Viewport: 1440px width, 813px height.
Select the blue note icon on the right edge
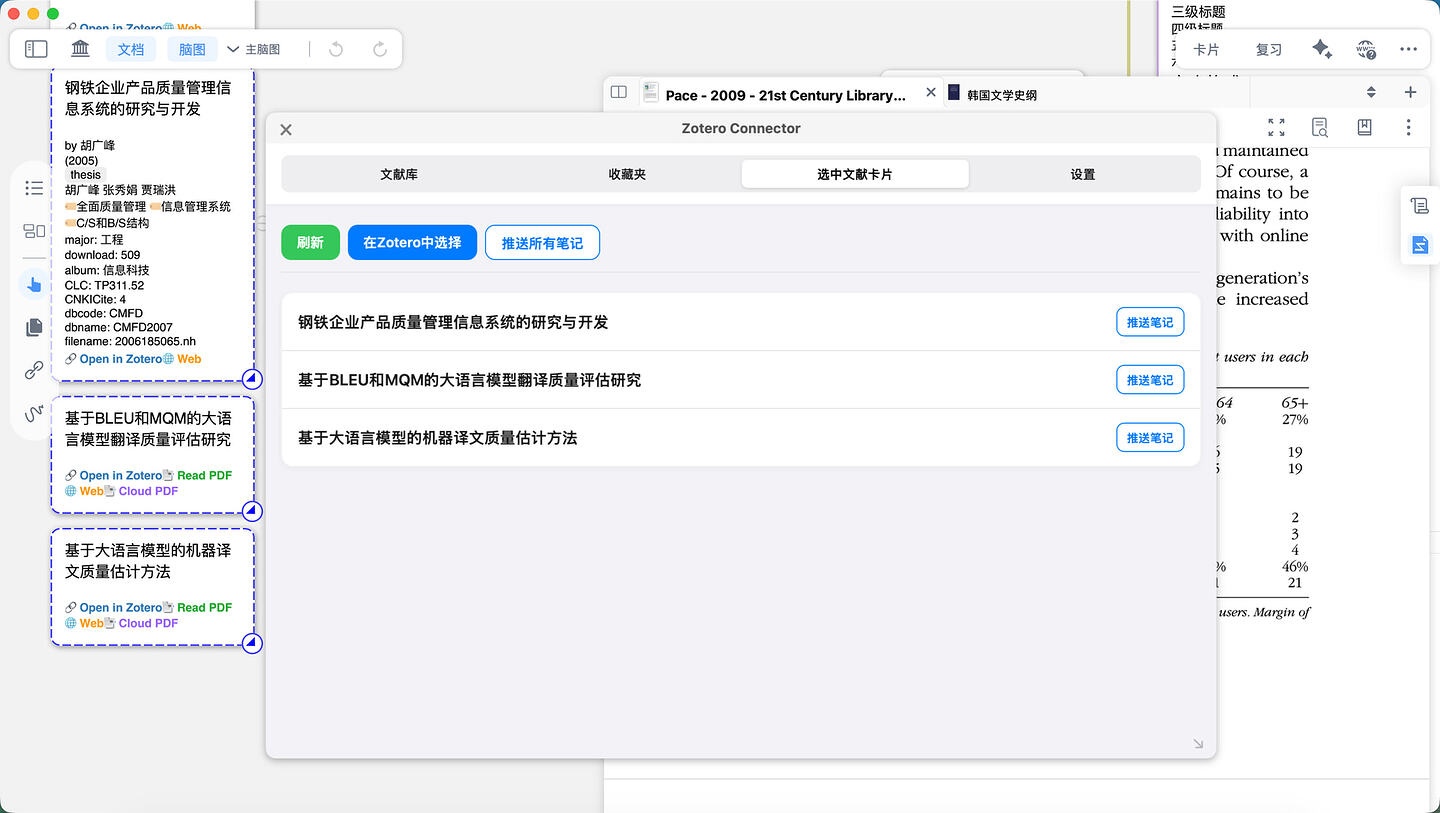click(1420, 243)
